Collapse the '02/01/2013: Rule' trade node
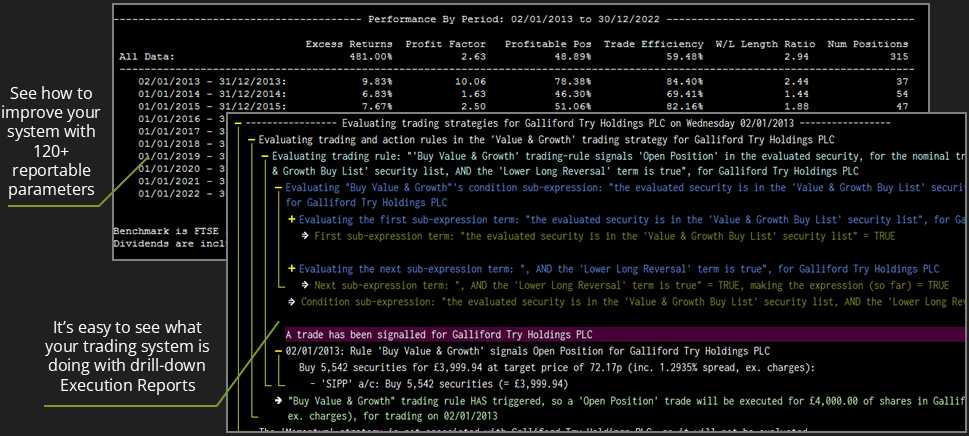This screenshot has height=436, width=969. pos(278,351)
